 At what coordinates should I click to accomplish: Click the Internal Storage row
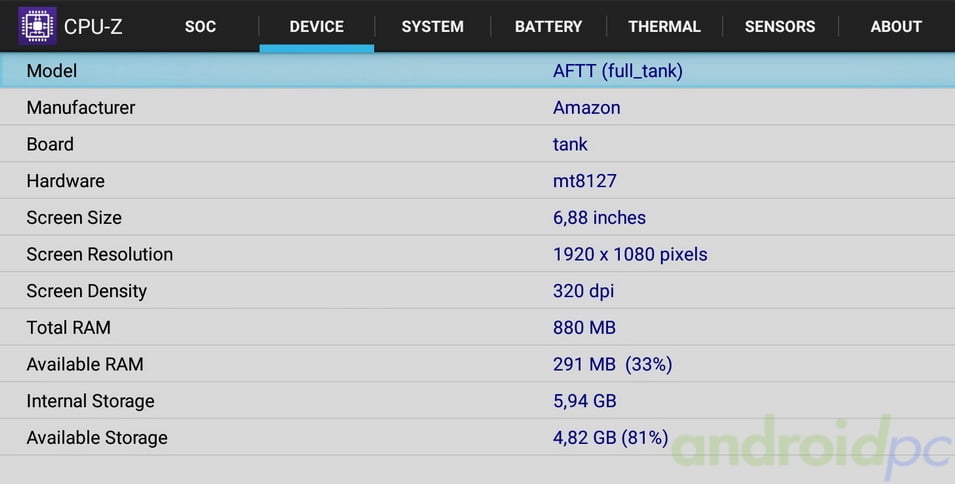[477, 401]
